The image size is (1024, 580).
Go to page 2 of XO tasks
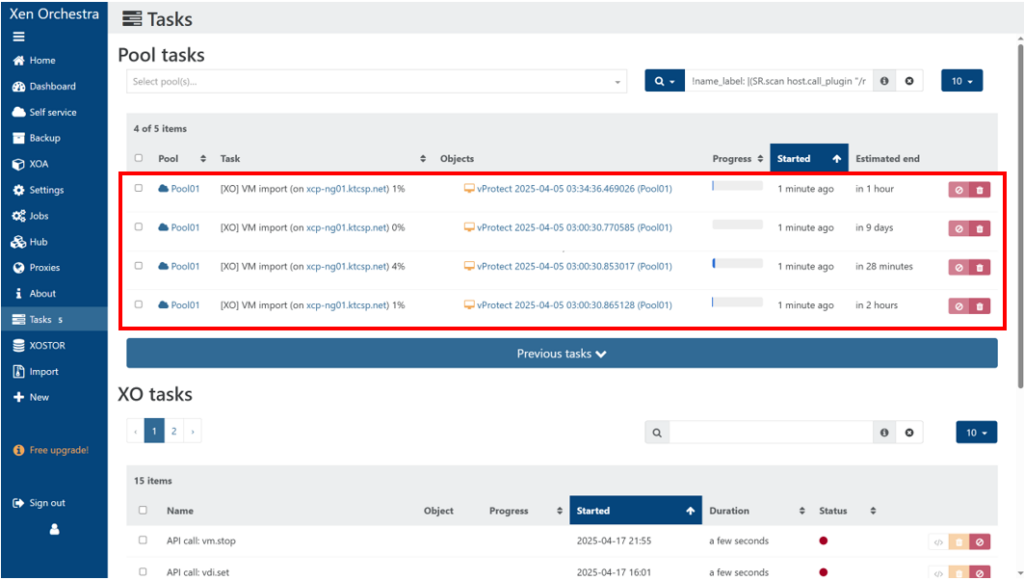174,431
